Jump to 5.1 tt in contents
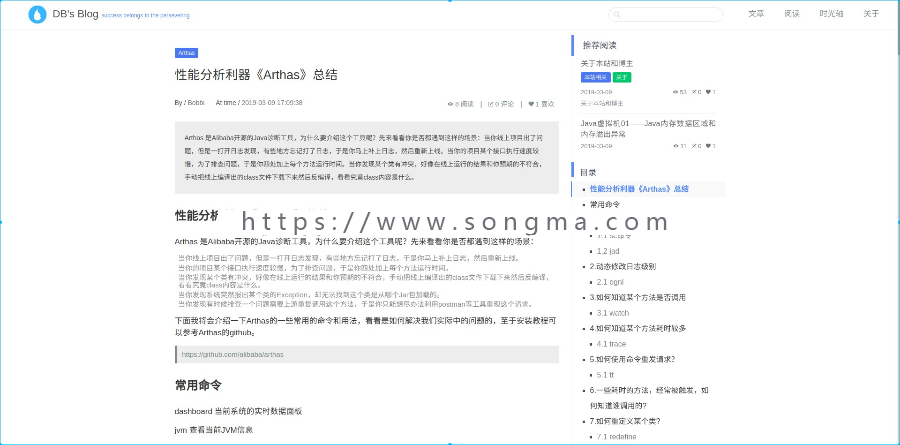The image size is (900, 445). (x=606, y=375)
